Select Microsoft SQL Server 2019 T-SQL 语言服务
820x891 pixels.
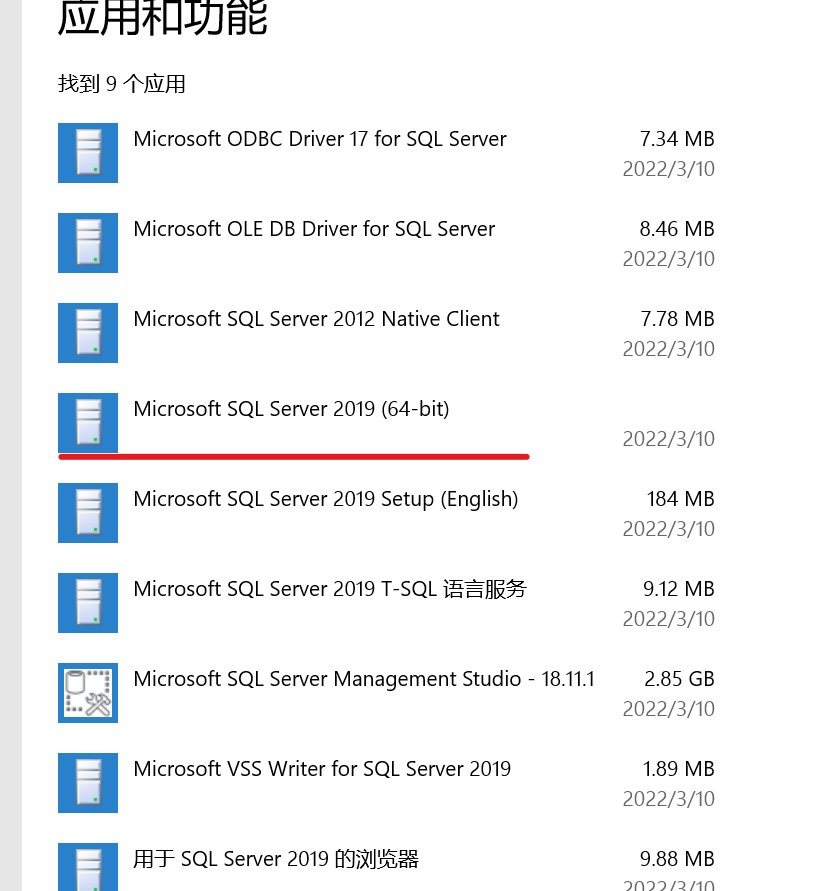pyautogui.click(x=330, y=589)
